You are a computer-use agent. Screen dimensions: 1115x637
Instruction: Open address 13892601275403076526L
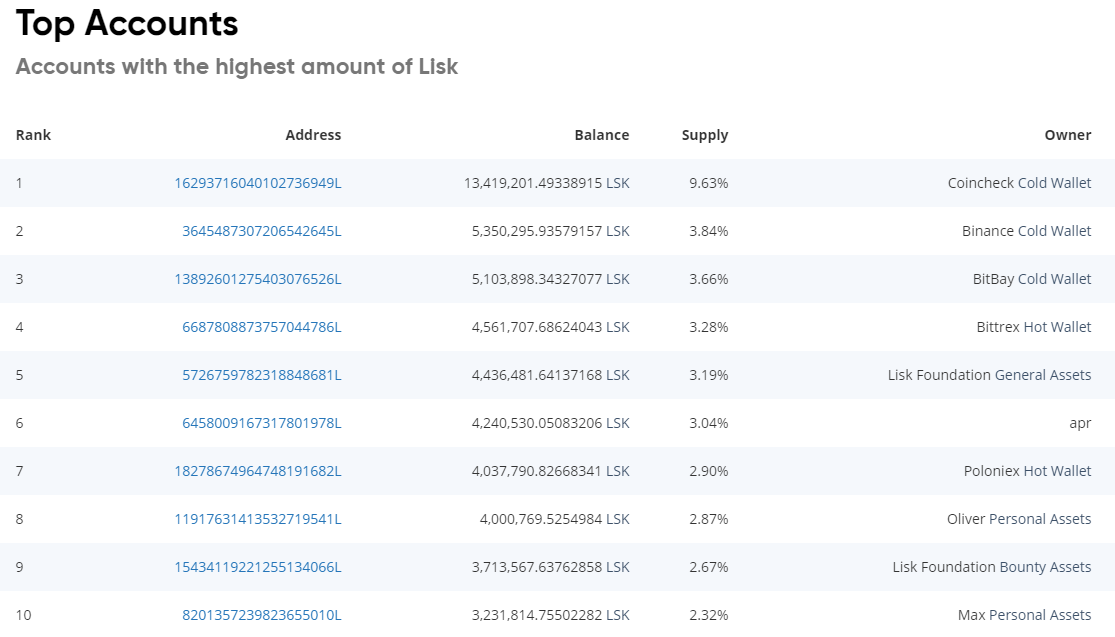pyautogui.click(x=257, y=279)
